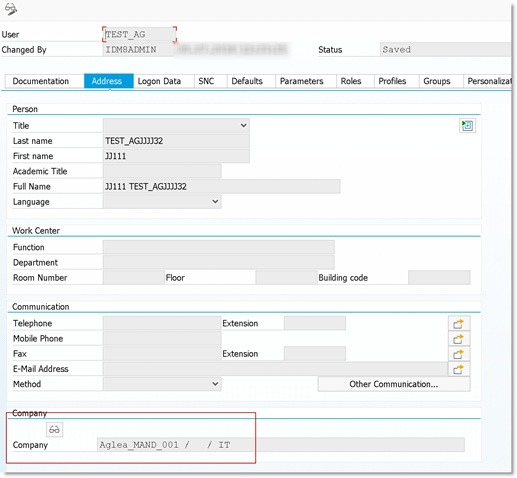Click the Last name input field

176,141
